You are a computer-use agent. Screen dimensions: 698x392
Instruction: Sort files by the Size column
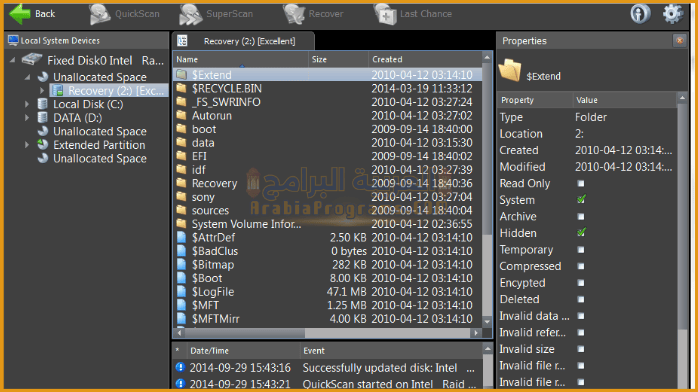[338, 59]
